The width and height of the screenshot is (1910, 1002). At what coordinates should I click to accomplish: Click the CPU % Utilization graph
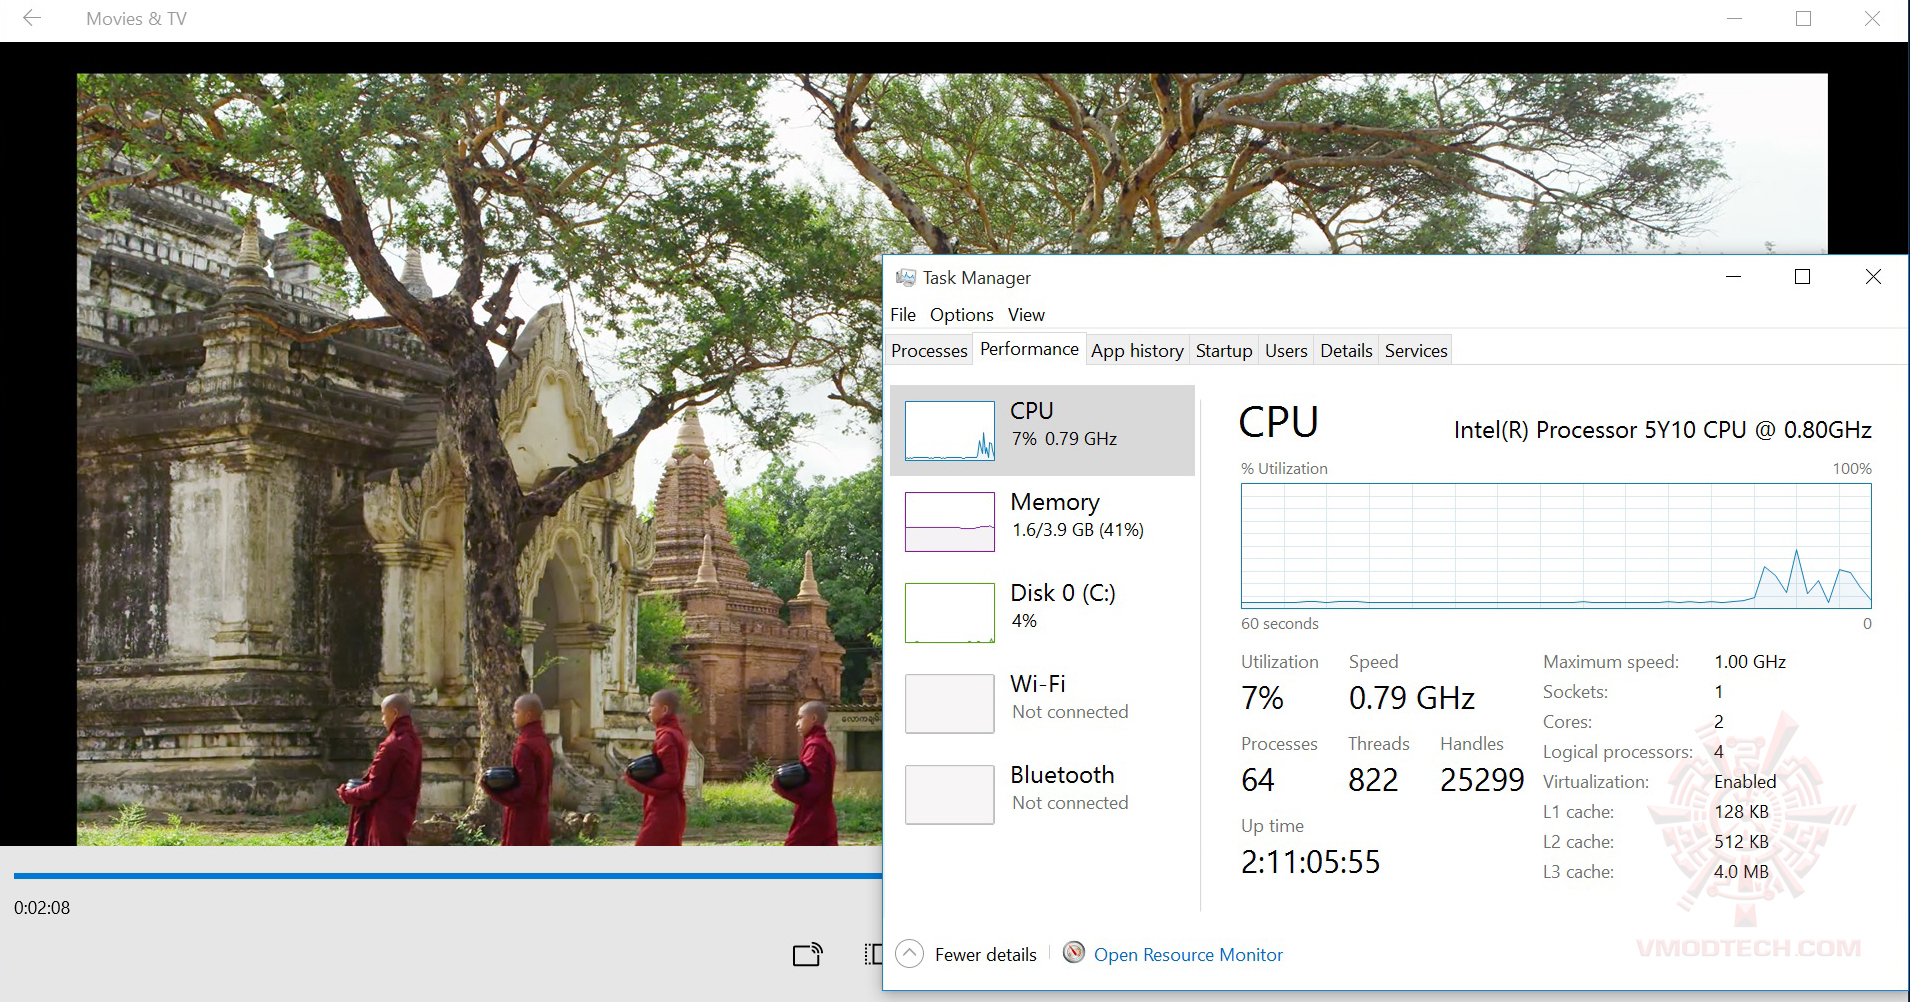(x=1556, y=546)
